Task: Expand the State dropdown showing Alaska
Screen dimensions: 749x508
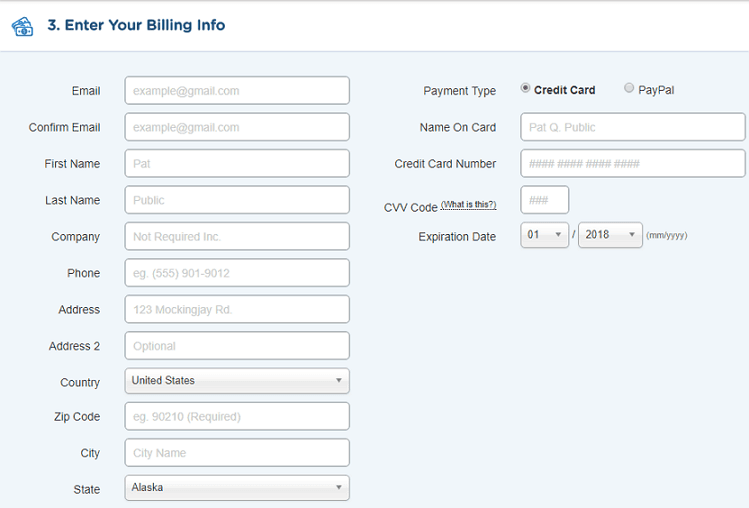Action: click(237, 487)
